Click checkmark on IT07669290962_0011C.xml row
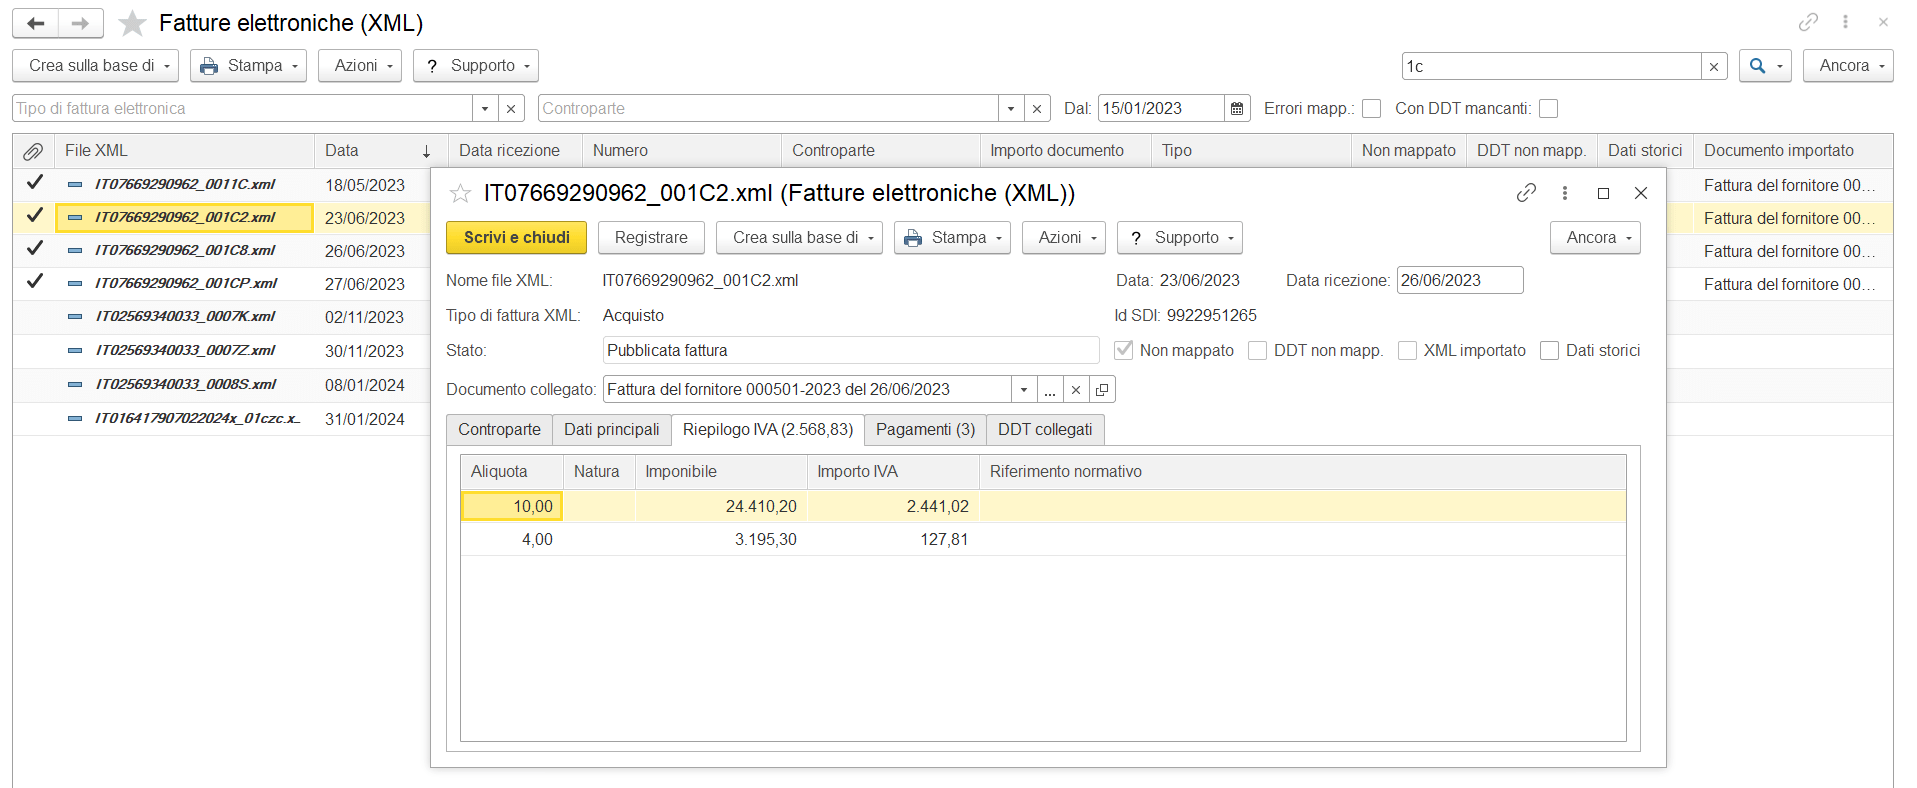This screenshot has width=1917, height=788. pyautogui.click(x=35, y=182)
